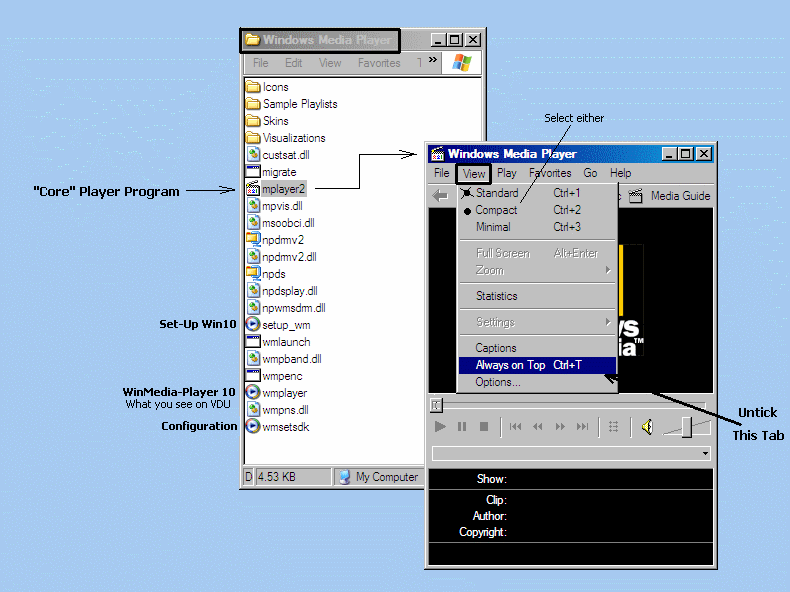Image resolution: width=790 pixels, height=592 pixels.
Task: Open Explorer window Edit menu
Action: (293, 63)
